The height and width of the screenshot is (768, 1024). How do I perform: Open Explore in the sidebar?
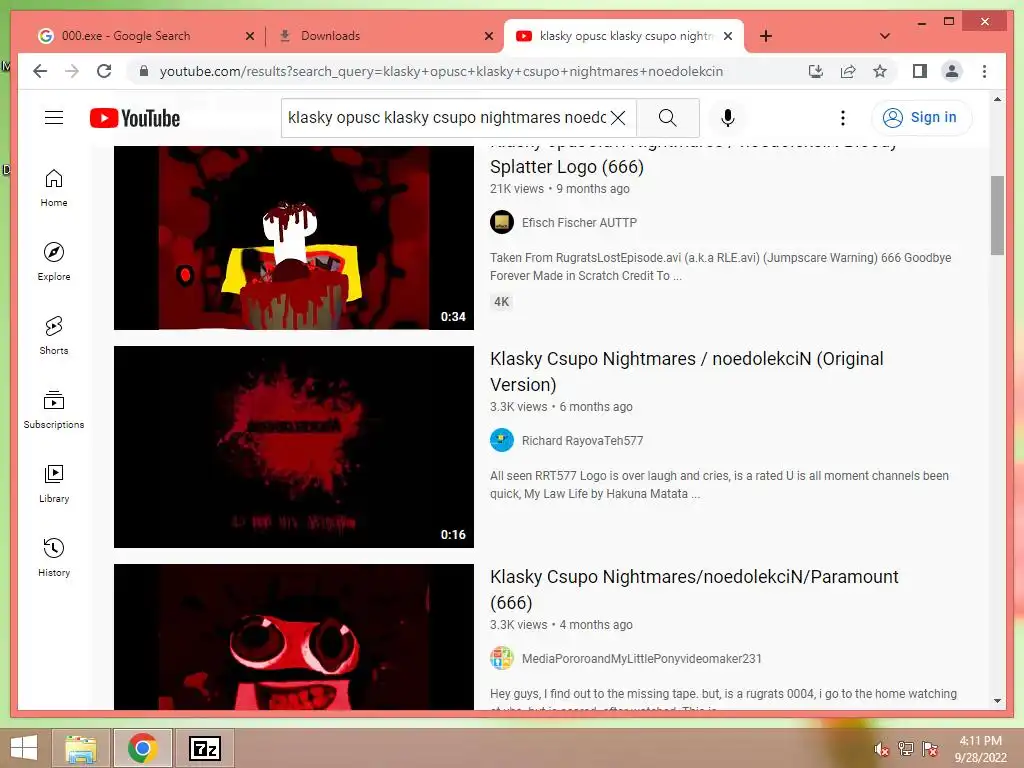(x=54, y=262)
